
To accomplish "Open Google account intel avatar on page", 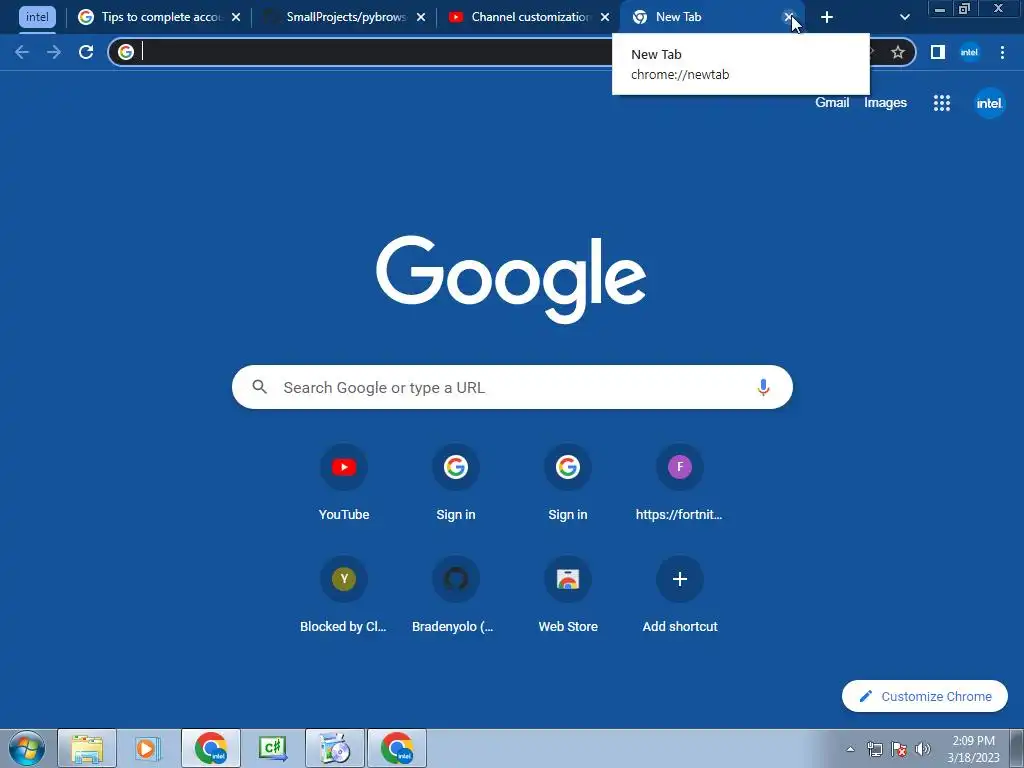I will click(989, 103).
